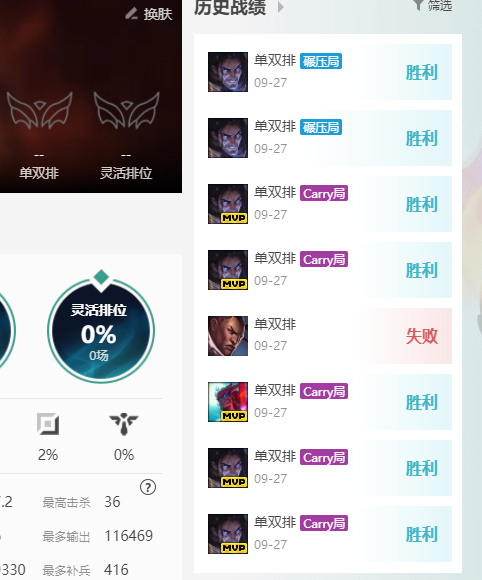Click the 最多输出 value 116469
Image resolution: width=482 pixels, height=580 pixels.
128,536
